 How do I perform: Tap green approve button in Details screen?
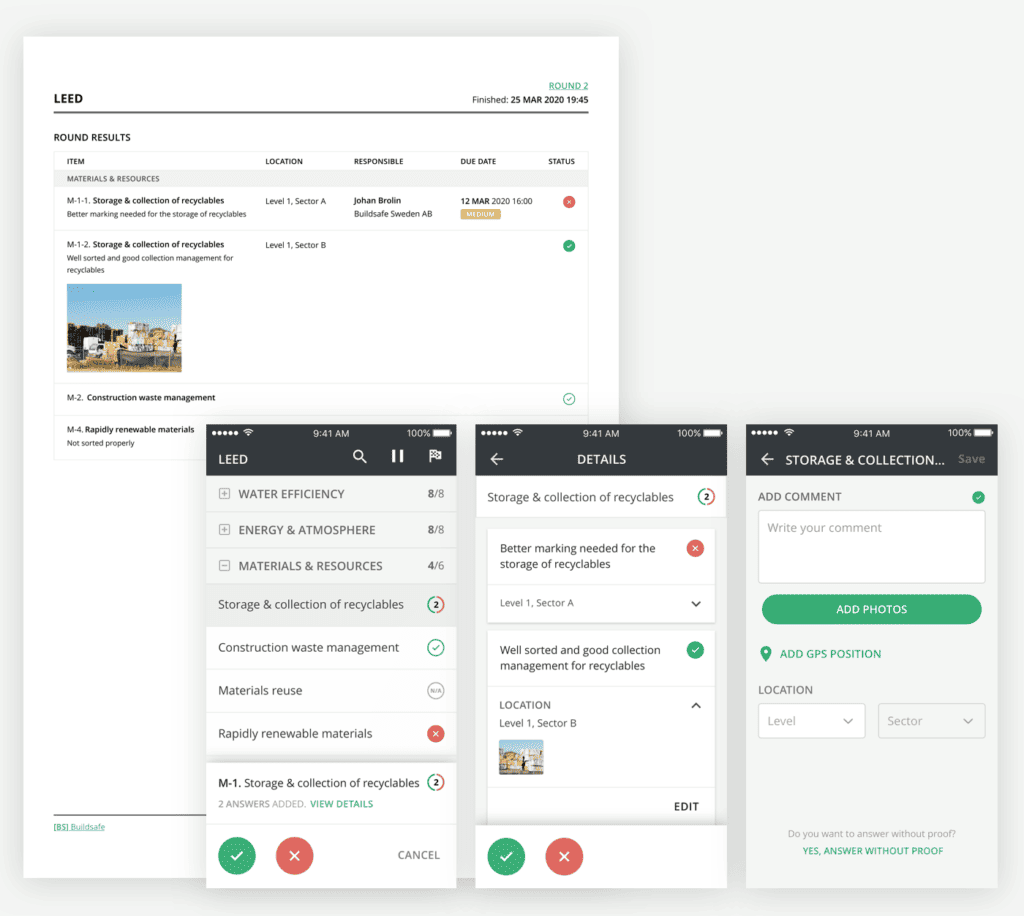point(506,856)
